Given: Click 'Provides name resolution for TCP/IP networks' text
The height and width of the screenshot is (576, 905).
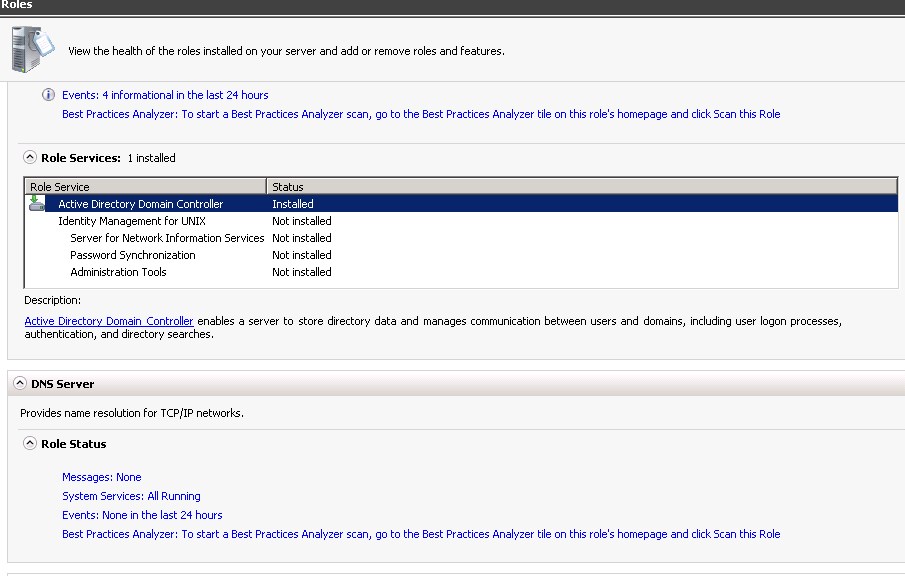Looking at the screenshot, I should point(132,413).
